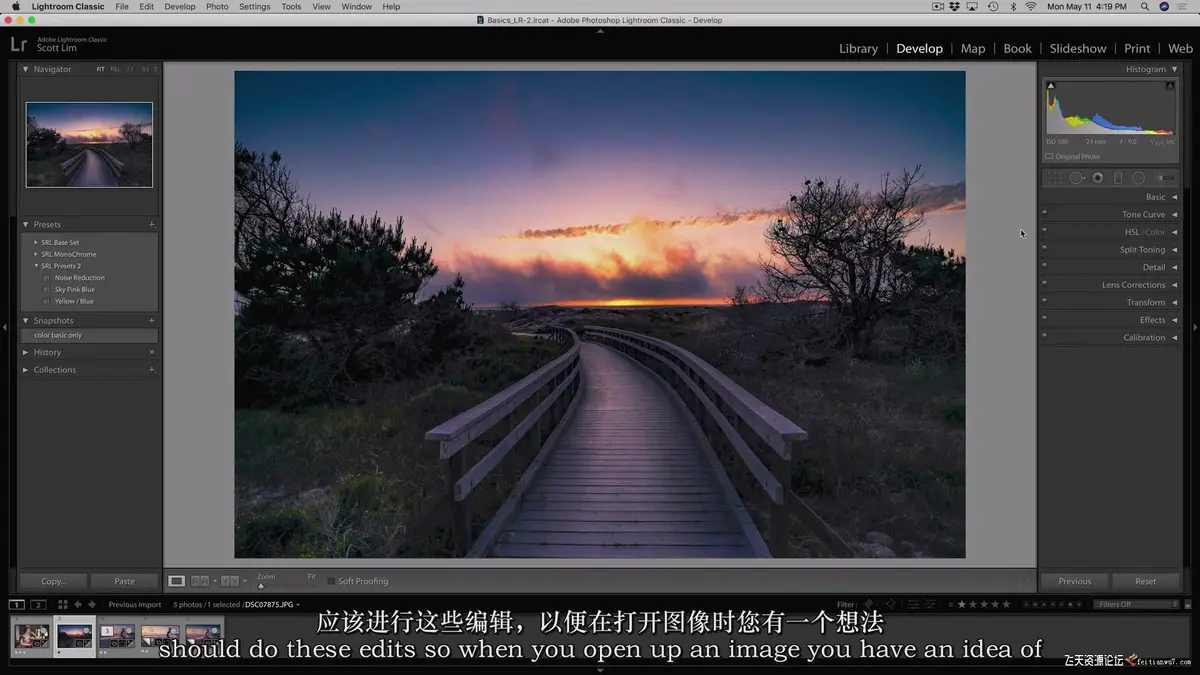Screen dimensions: 1200x675
Task: Click the Copy... button
Action: pos(53,581)
